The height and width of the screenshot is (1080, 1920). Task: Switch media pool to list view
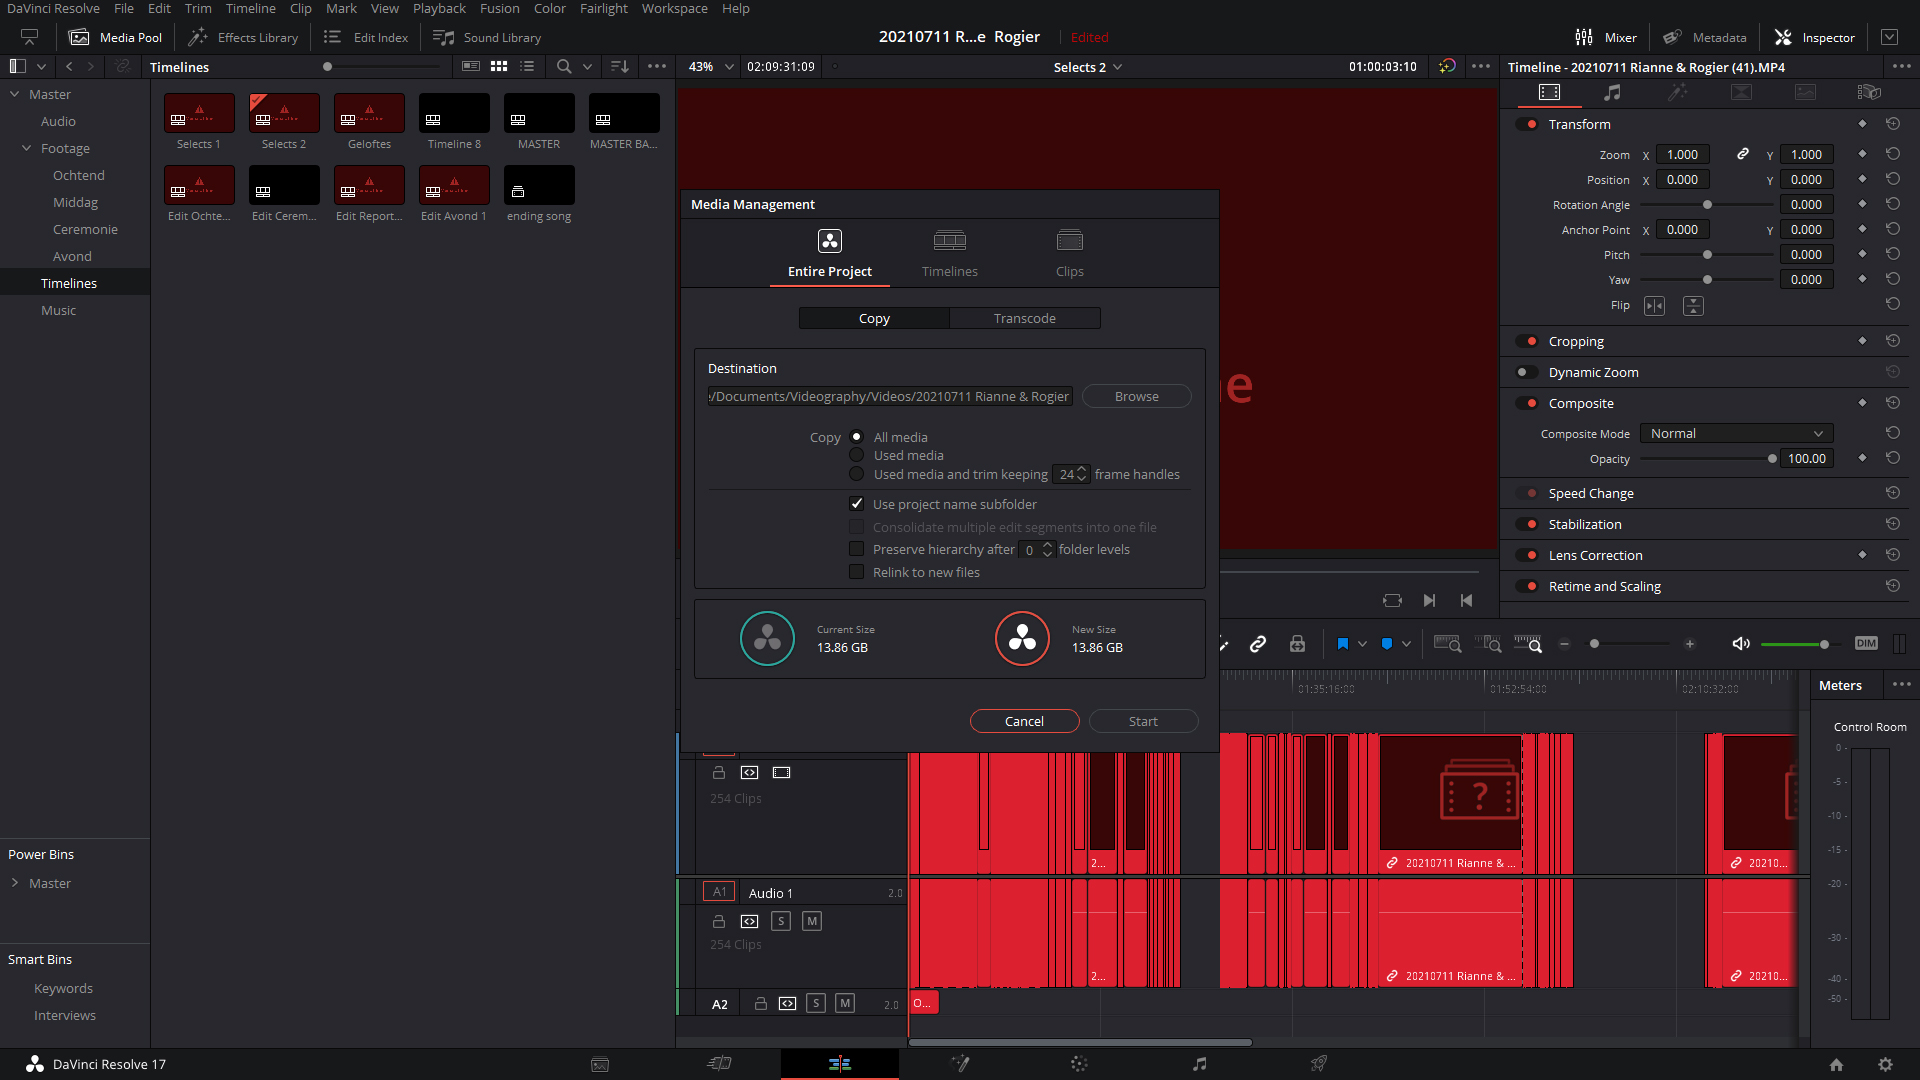click(527, 66)
